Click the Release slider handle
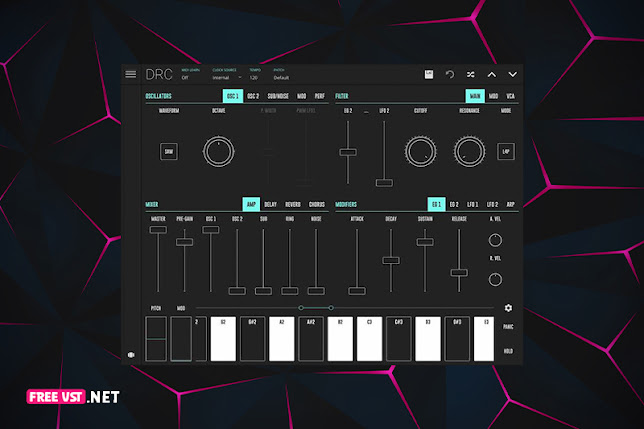 [x=459, y=273]
